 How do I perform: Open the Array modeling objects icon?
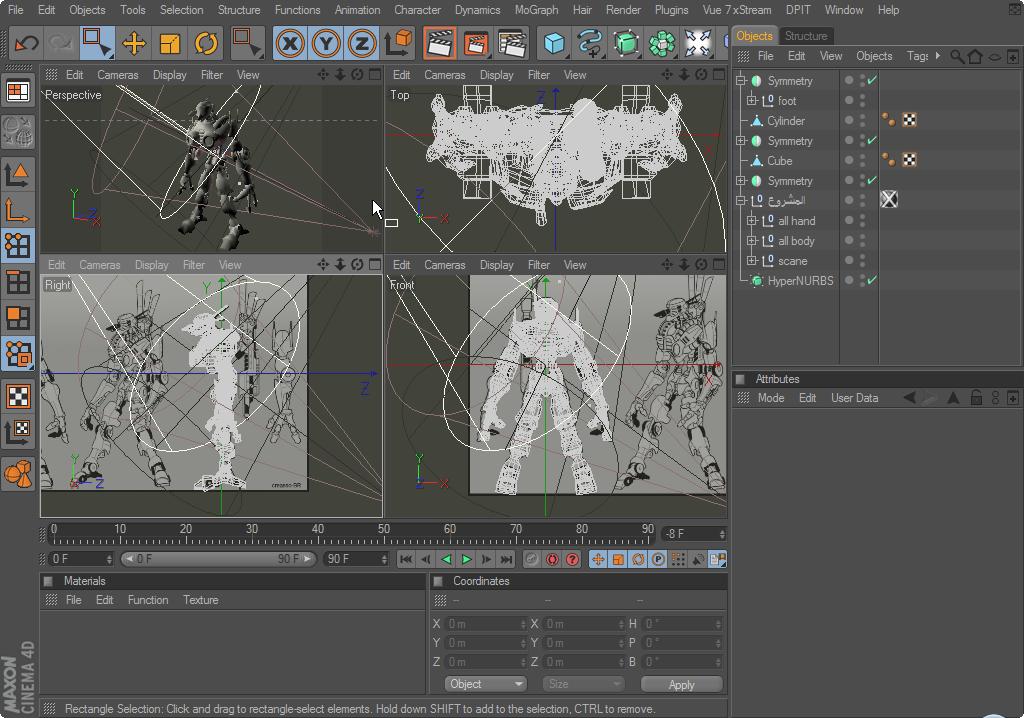point(662,43)
